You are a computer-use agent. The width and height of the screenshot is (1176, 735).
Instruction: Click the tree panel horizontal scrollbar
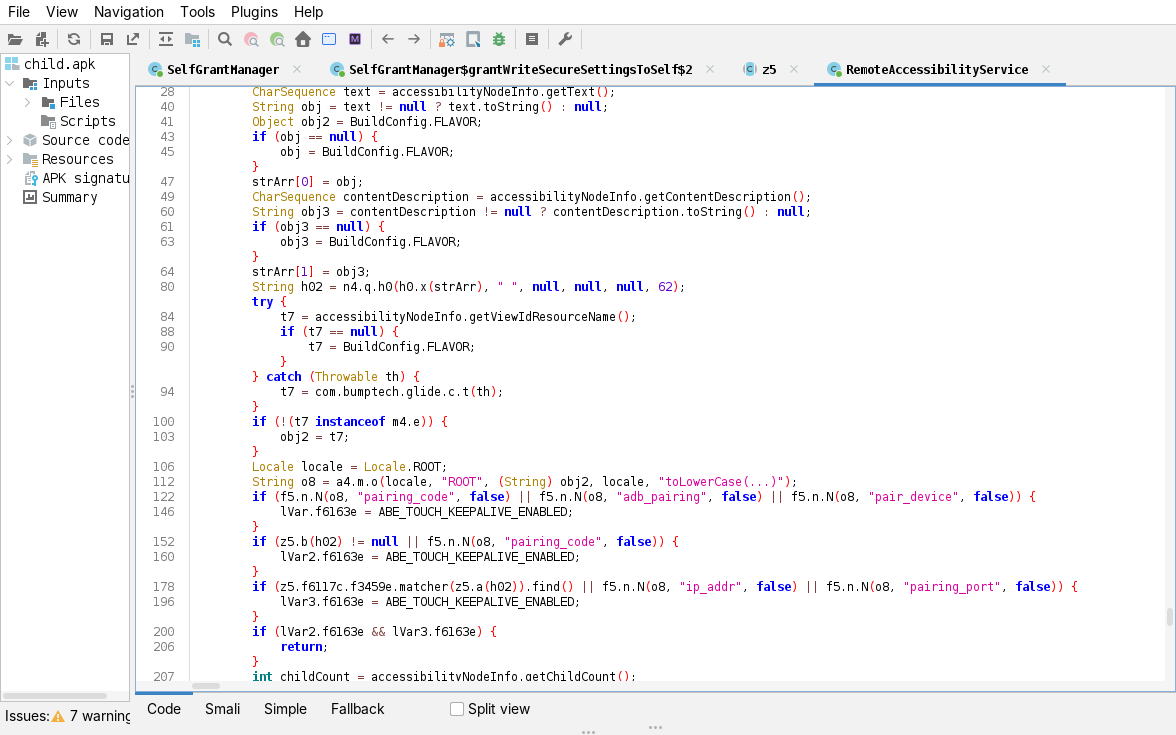click(x=55, y=696)
